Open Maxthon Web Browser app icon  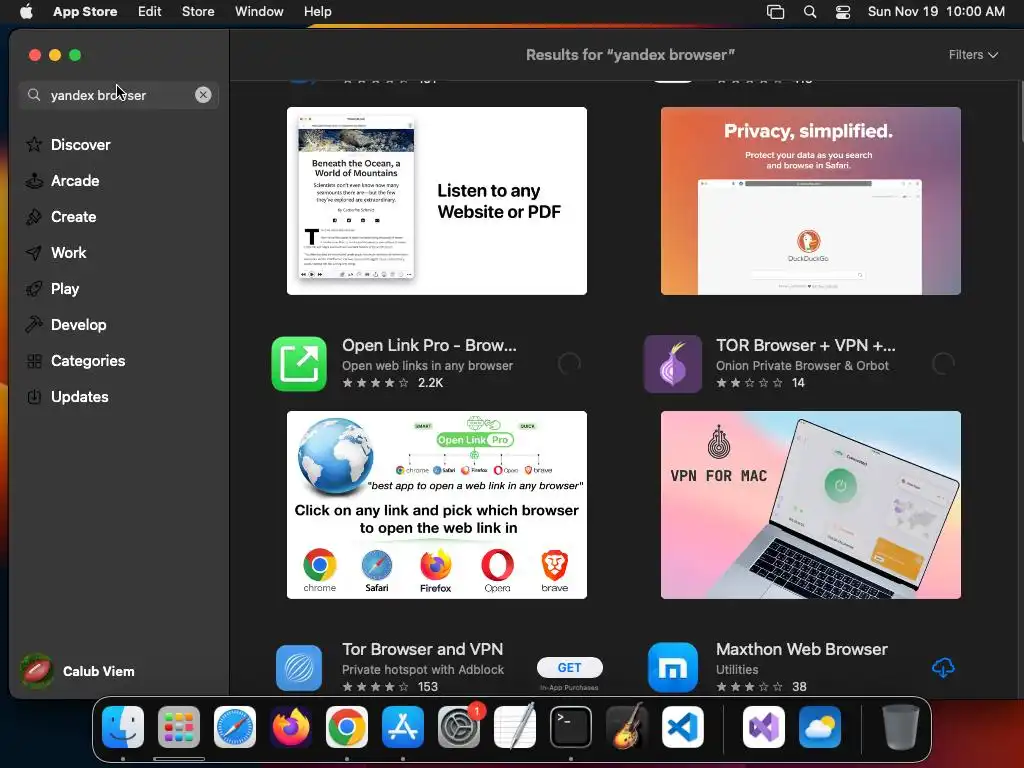point(673,668)
